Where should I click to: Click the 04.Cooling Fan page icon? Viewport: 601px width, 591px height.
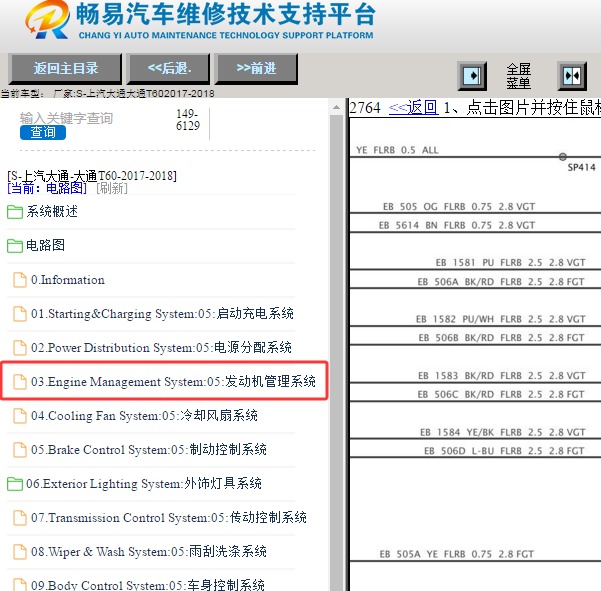(x=20, y=416)
